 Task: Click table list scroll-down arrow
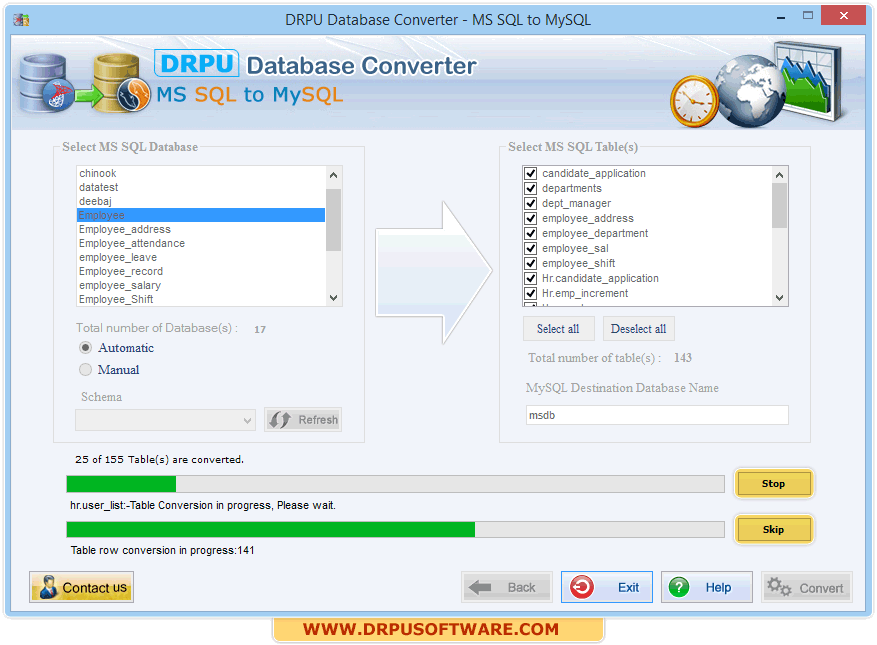point(779,298)
